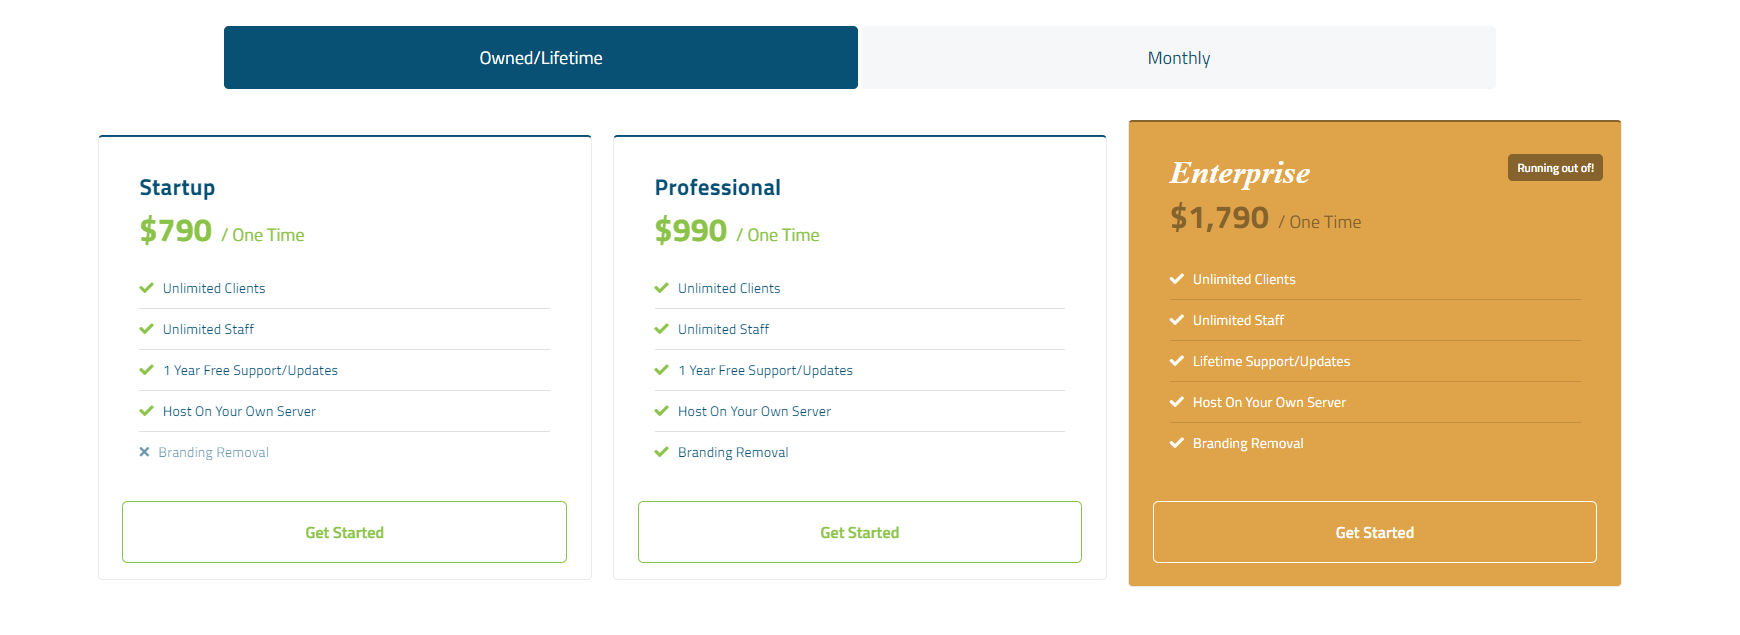Click the Running out of! badge
The image size is (1740, 635).
click(x=1554, y=168)
